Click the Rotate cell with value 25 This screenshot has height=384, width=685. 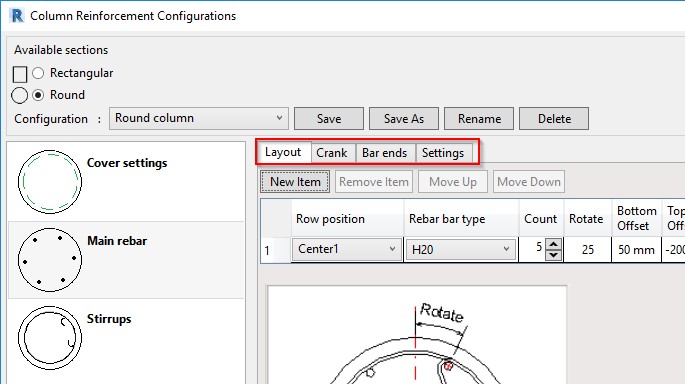click(588, 249)
